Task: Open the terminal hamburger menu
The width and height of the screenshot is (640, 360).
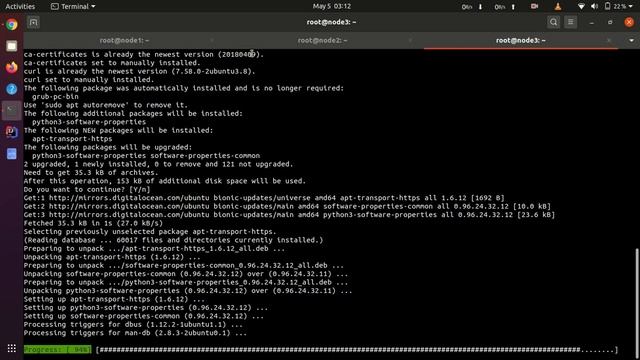Action: pos(571,22)
